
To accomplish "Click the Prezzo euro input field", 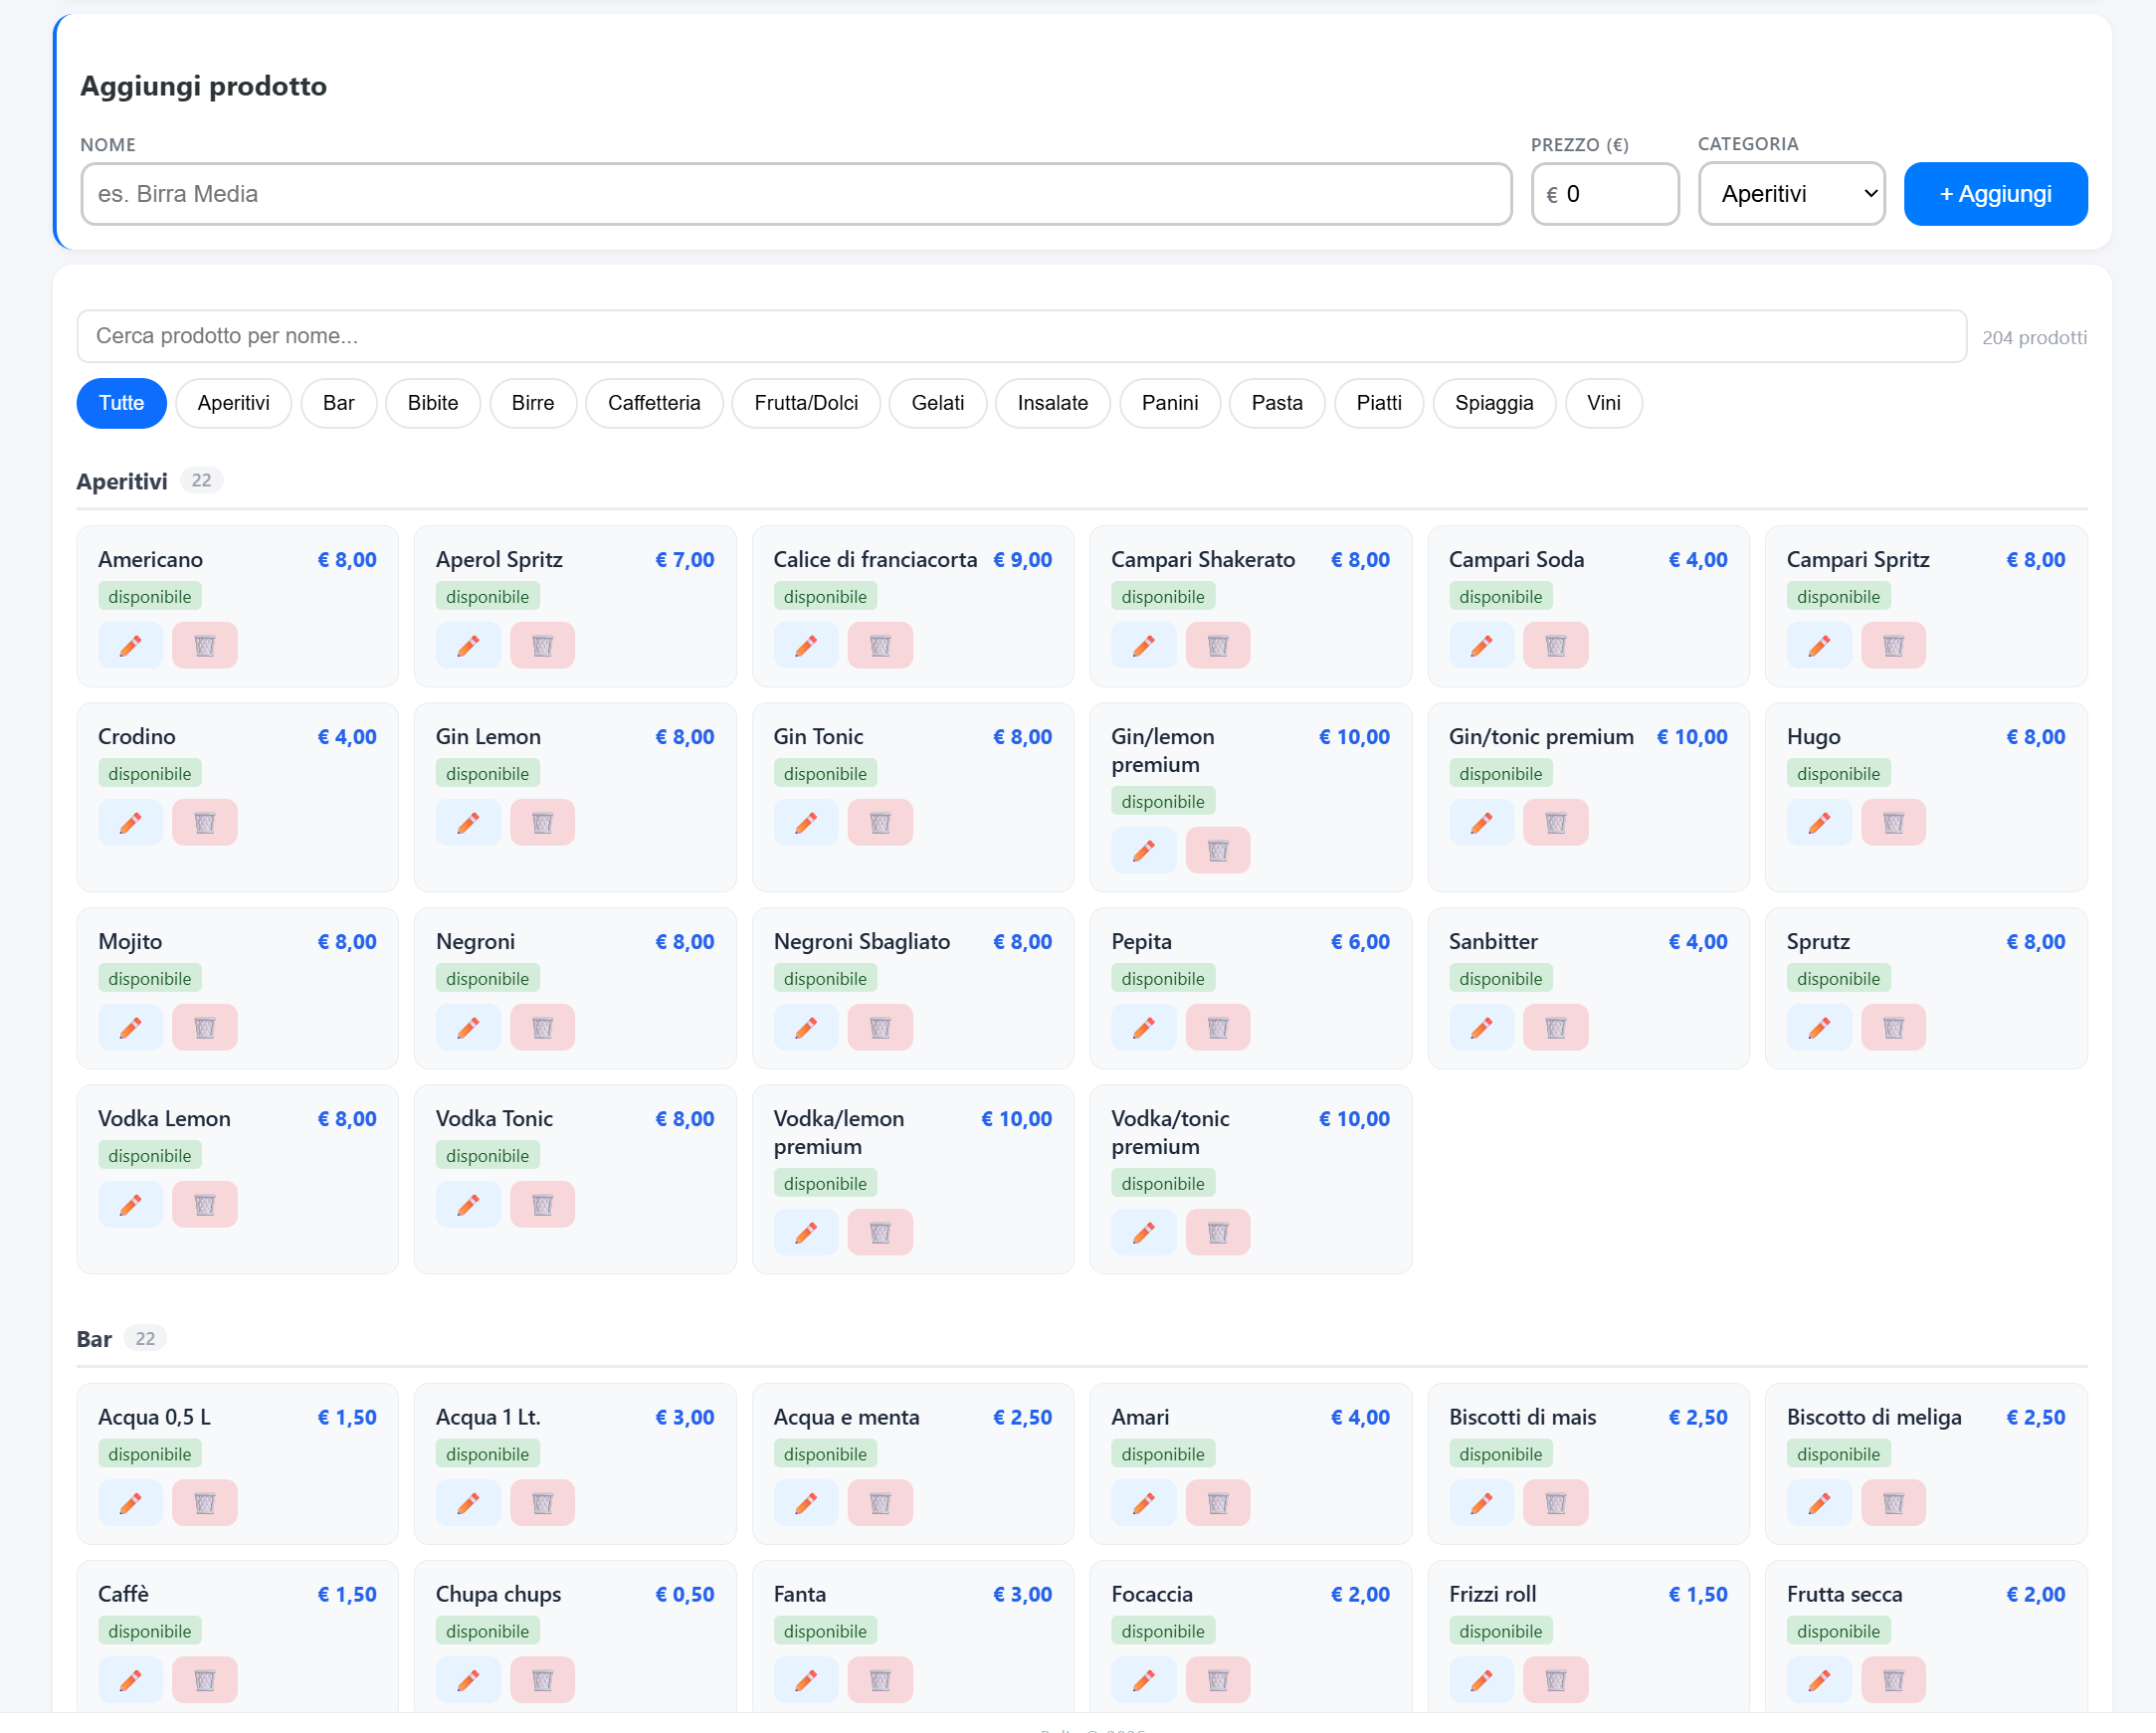I will 1605,194.
